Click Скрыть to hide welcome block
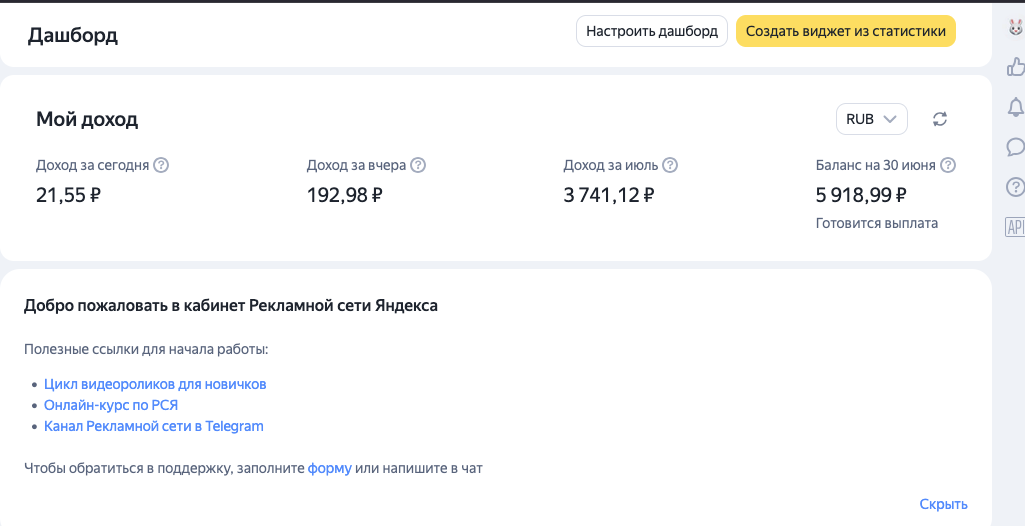Viewport: 1025px width, 526px height. click(x=943, y=504)
